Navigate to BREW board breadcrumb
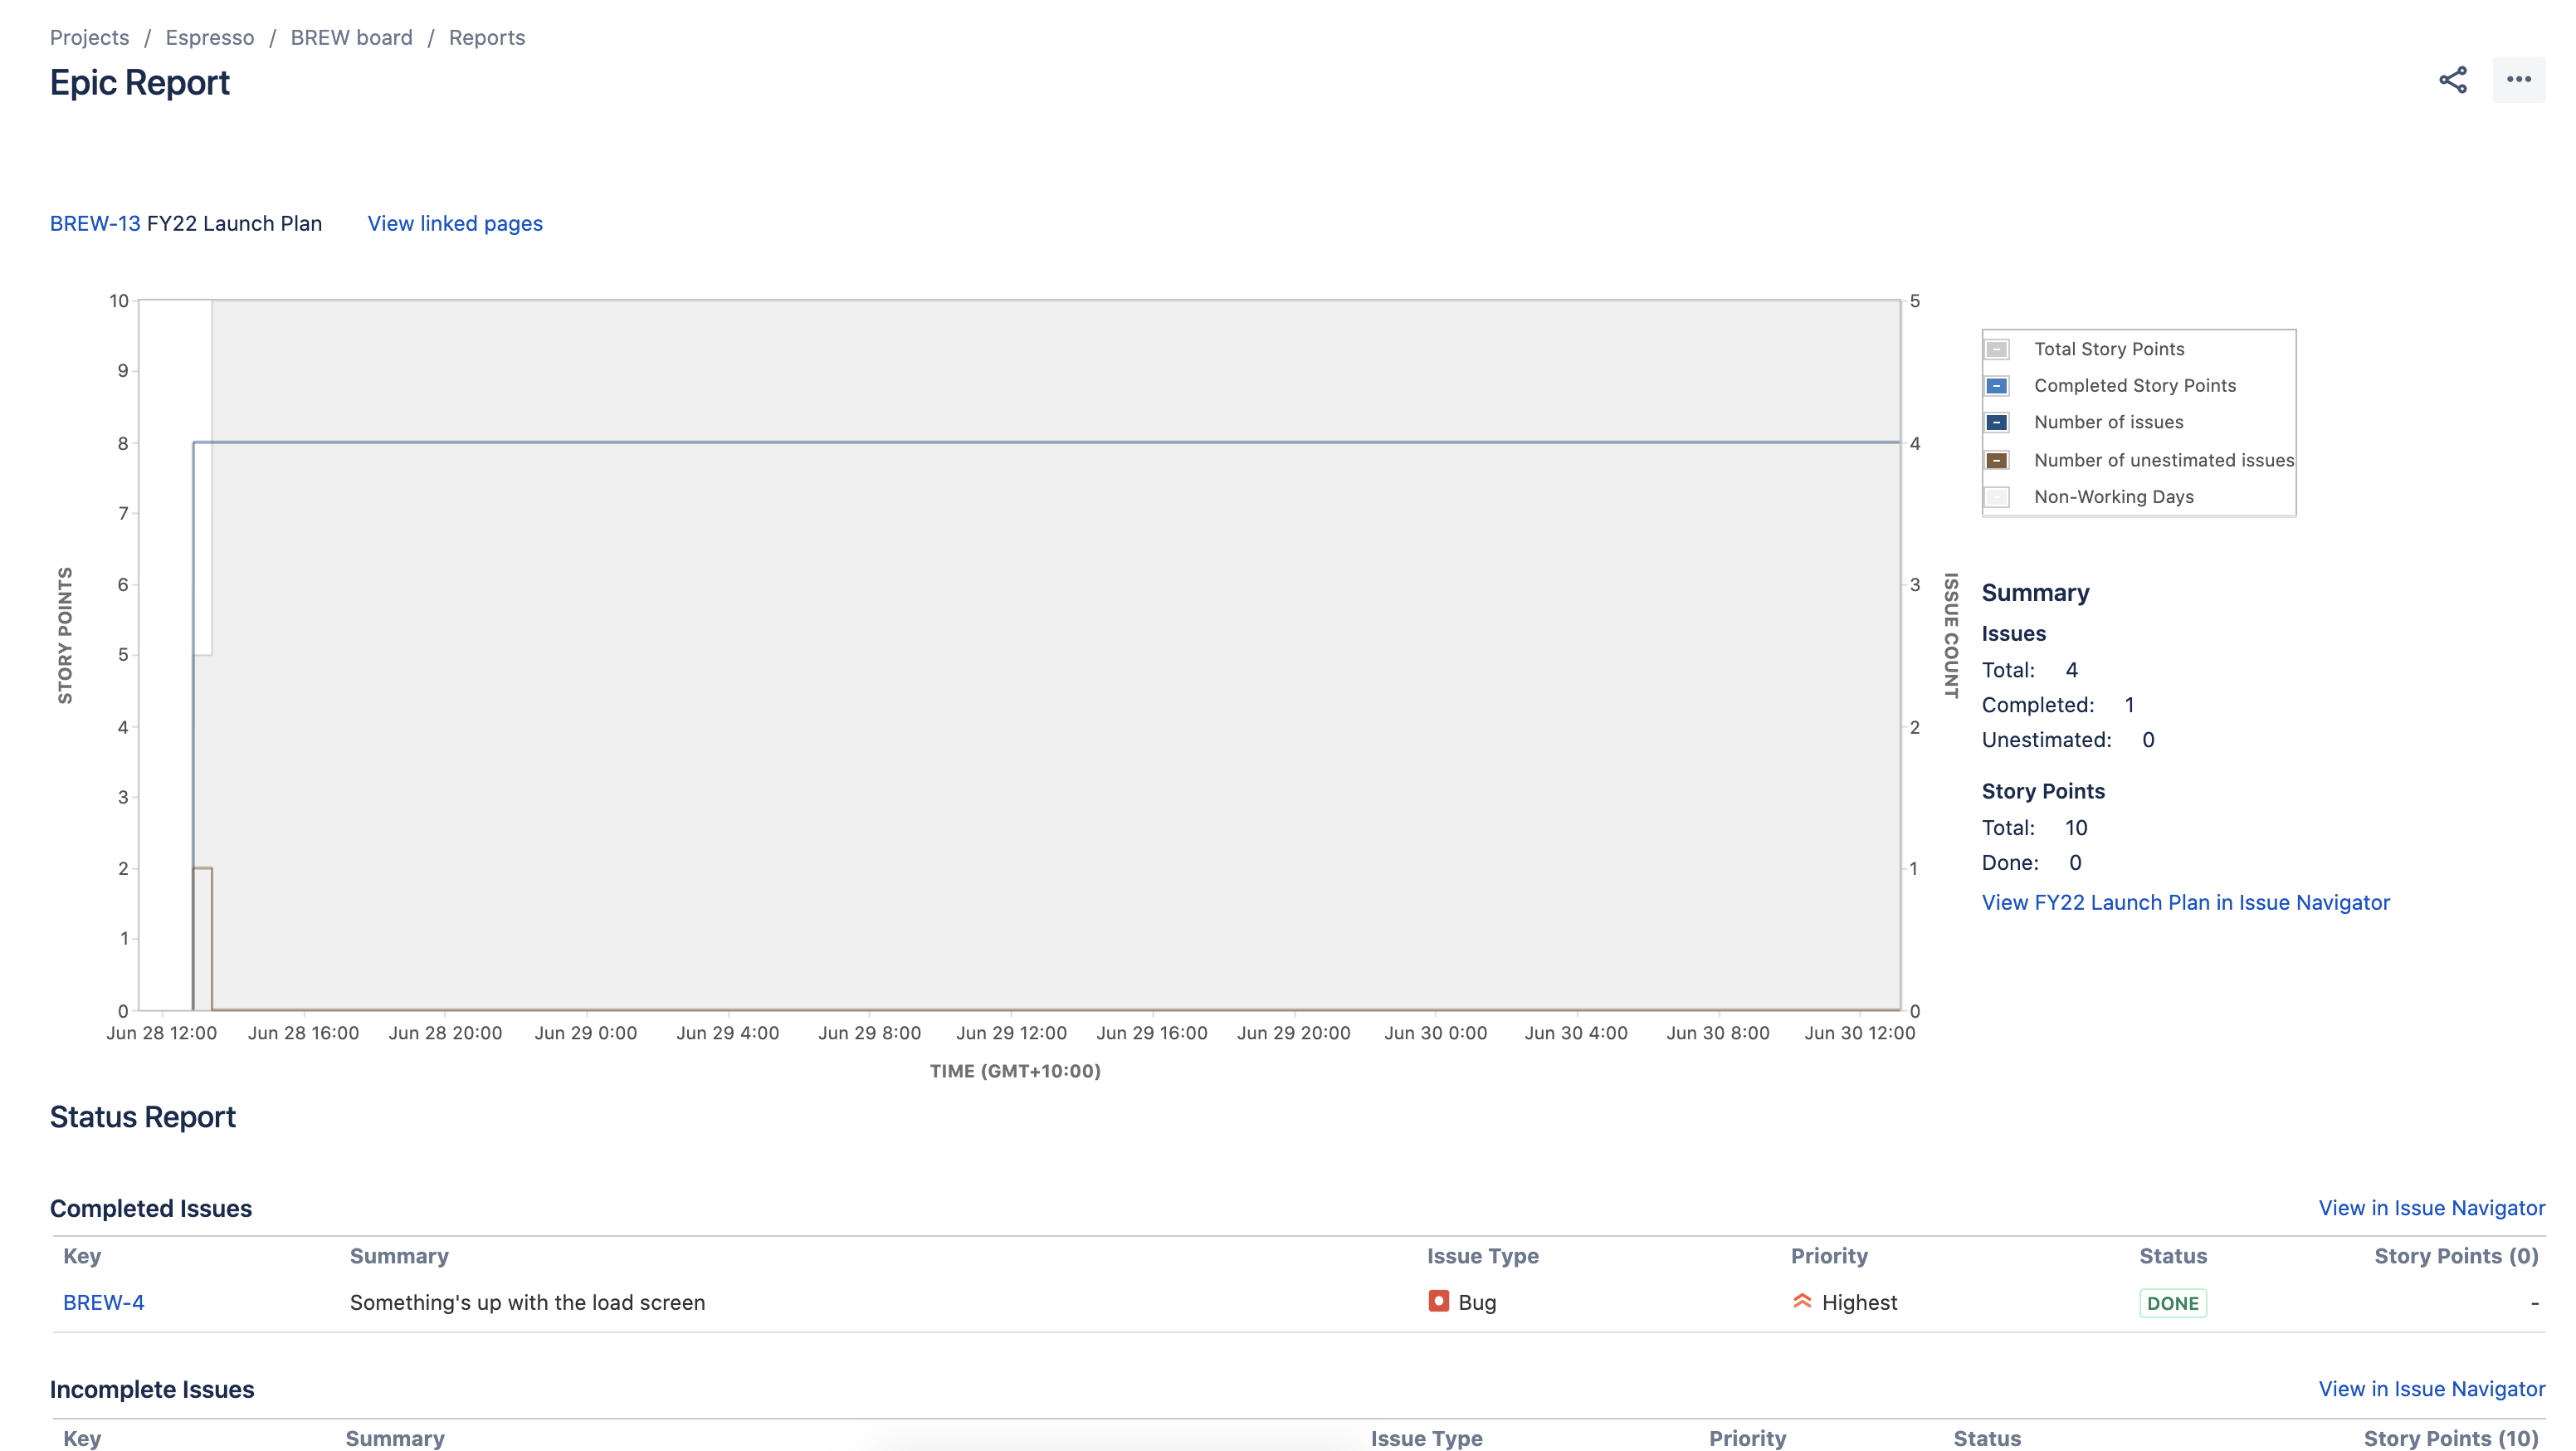Viewport: 2576px width, 1451px height. [x=351, y=37]
